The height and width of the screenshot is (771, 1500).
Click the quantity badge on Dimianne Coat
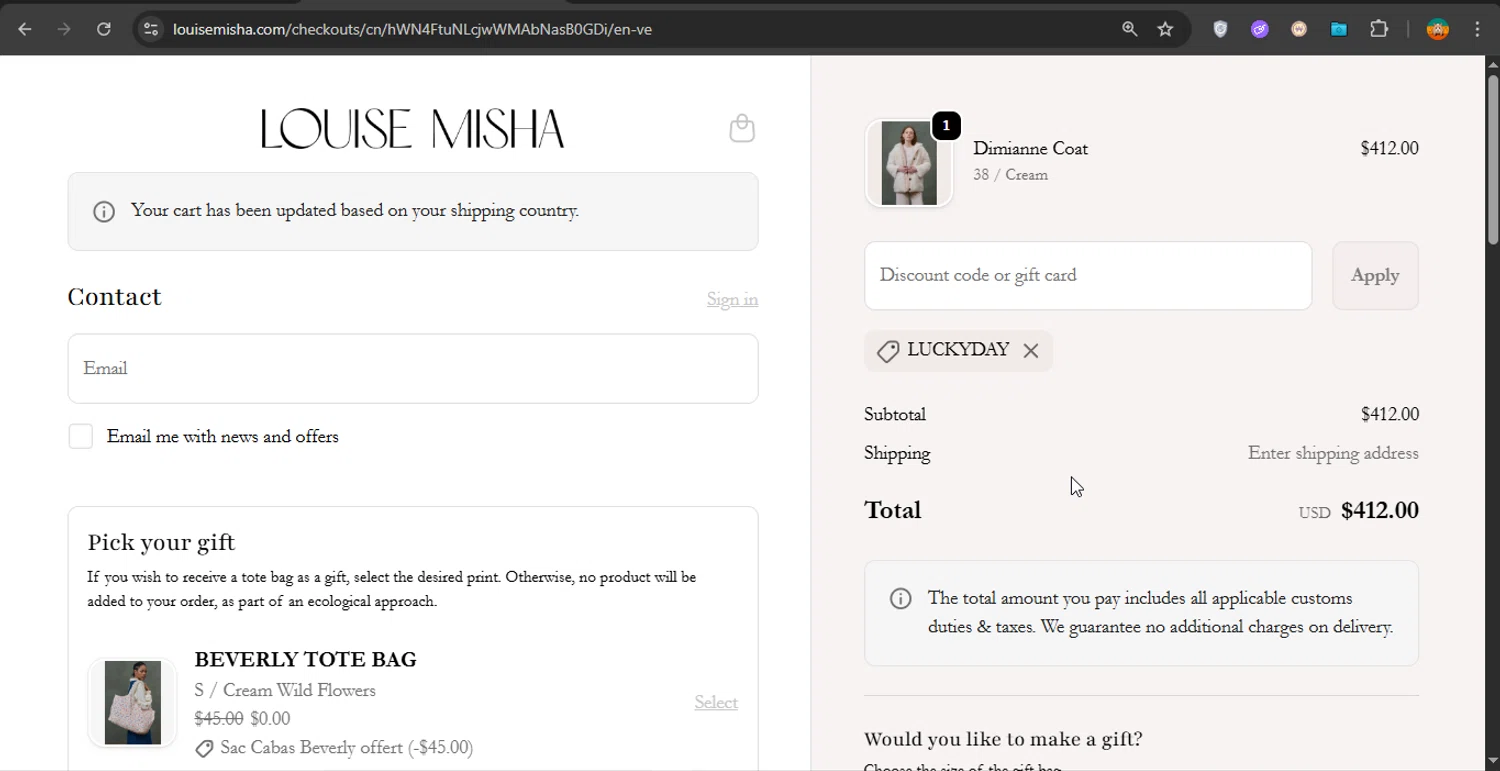click(946, 126)
